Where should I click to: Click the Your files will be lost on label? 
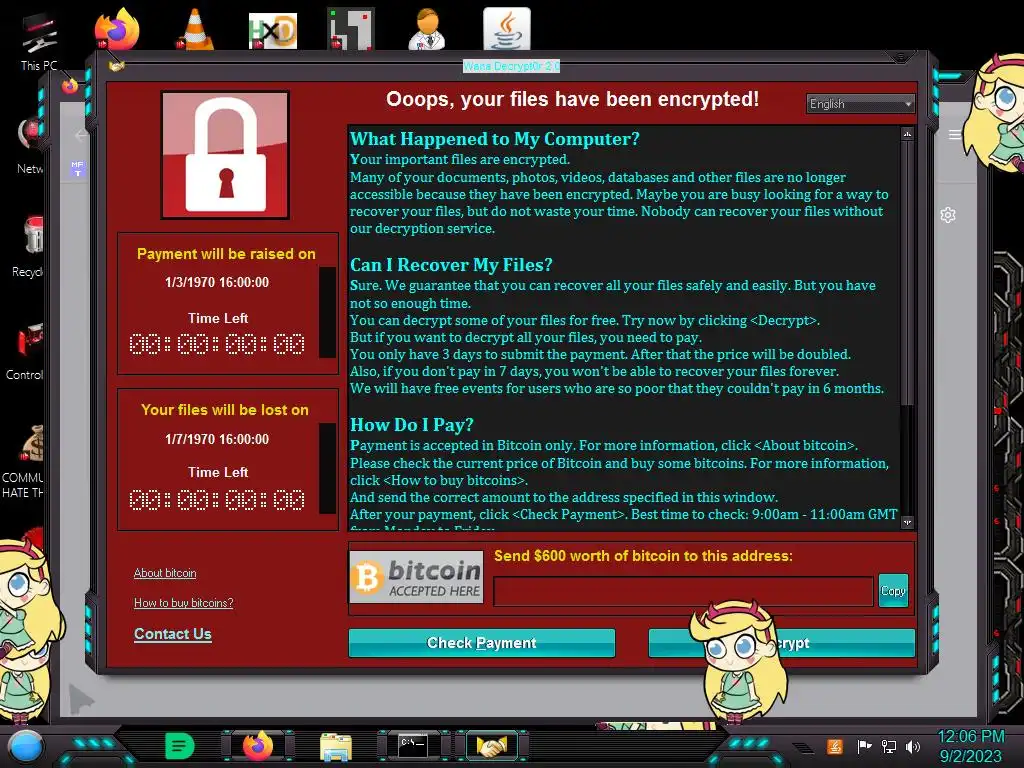225,410
